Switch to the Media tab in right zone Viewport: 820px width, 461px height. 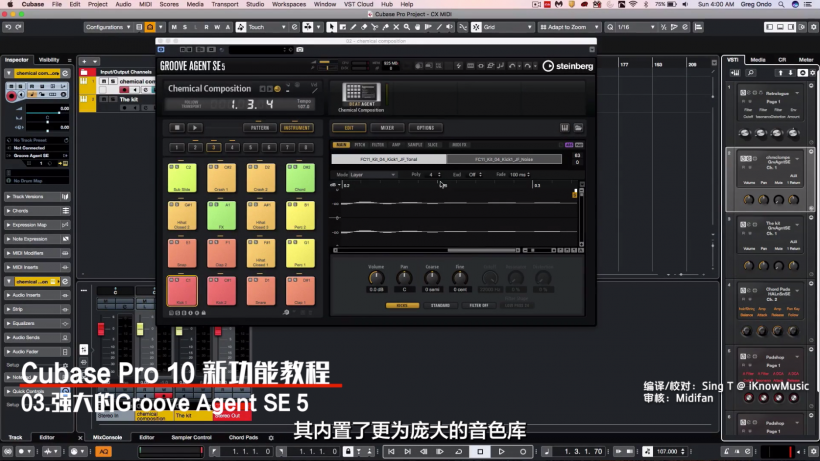(758, 60)
